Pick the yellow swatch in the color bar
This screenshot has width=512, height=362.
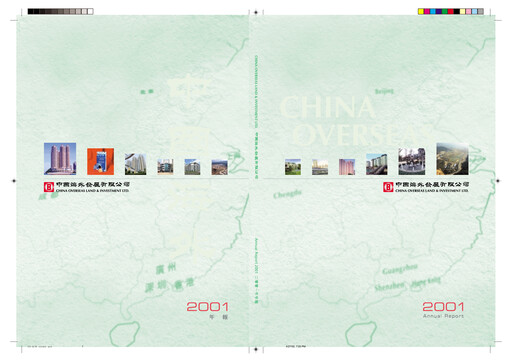(421, 11)
